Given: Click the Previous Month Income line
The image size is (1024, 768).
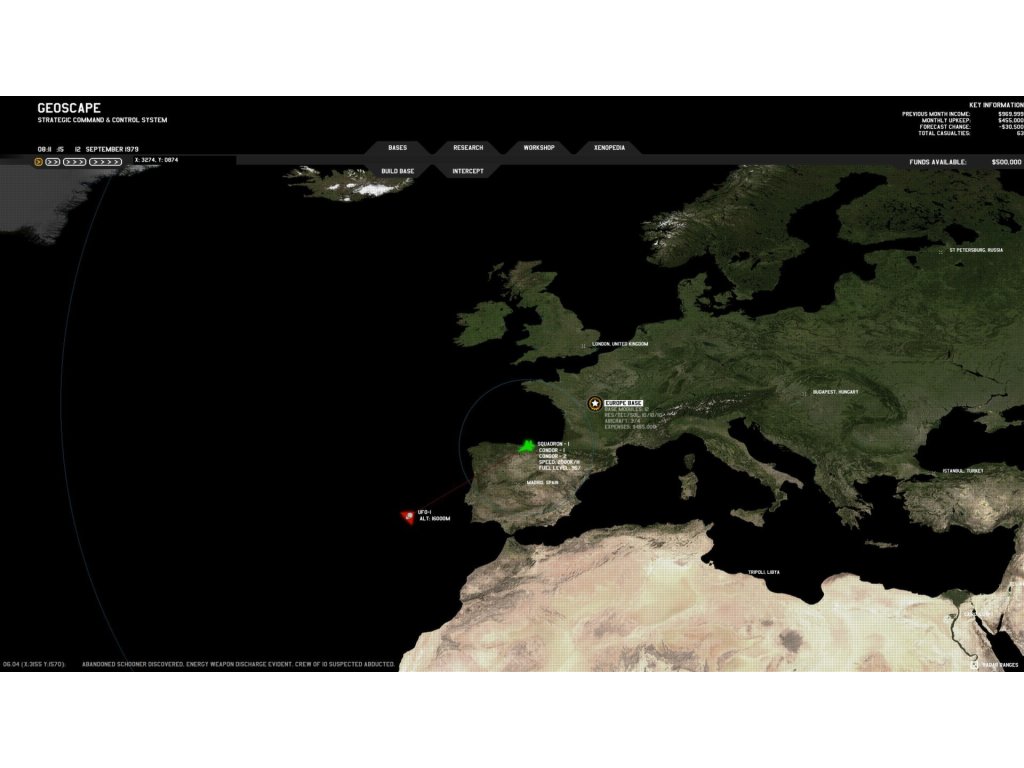Looking at the screenshot, I should pos(963,114).
